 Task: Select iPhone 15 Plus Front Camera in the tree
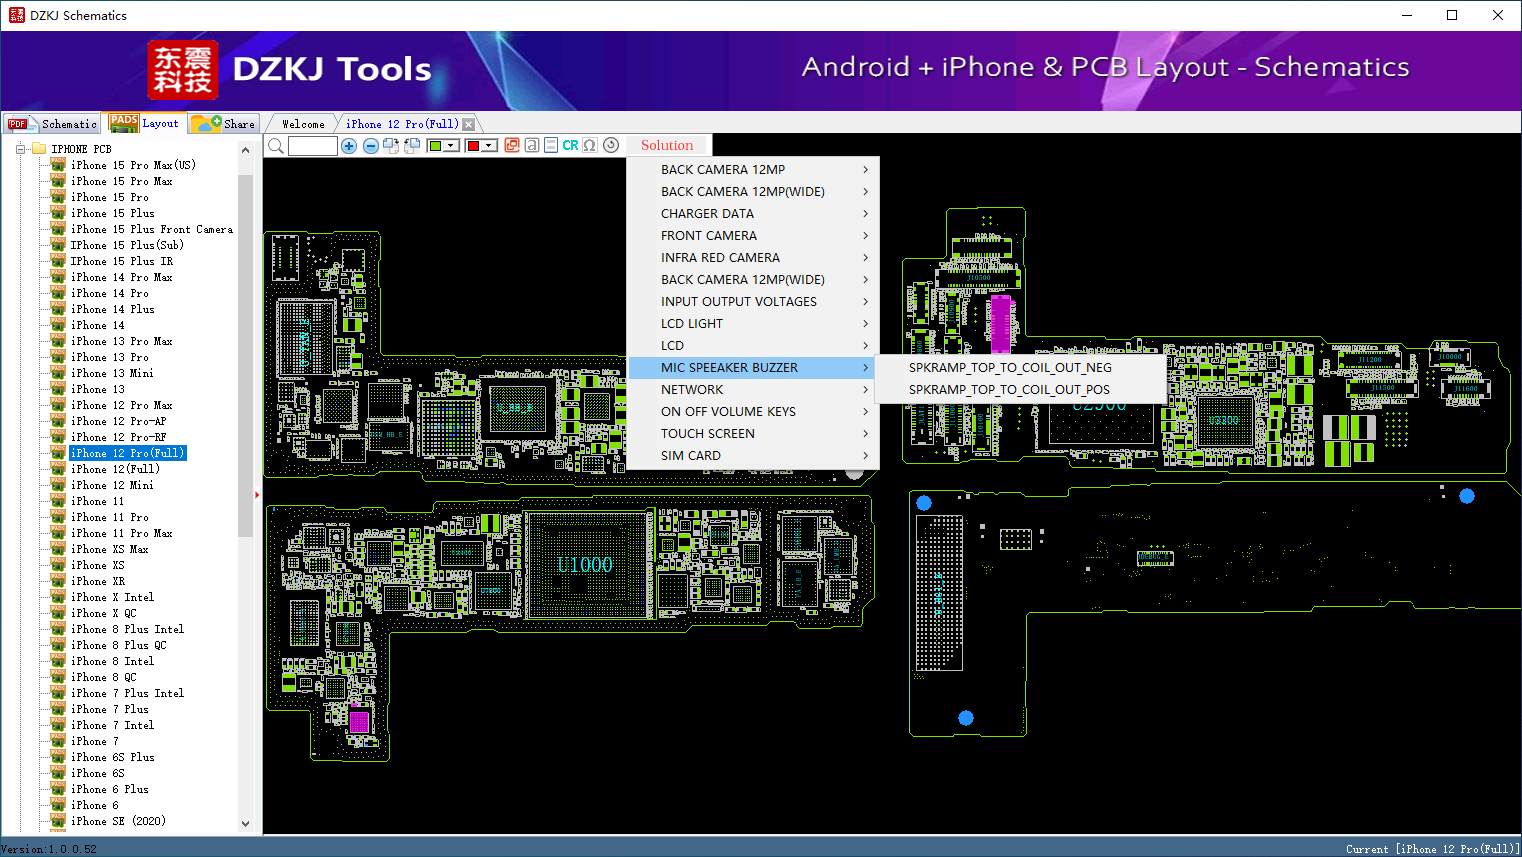coord(152,229)
